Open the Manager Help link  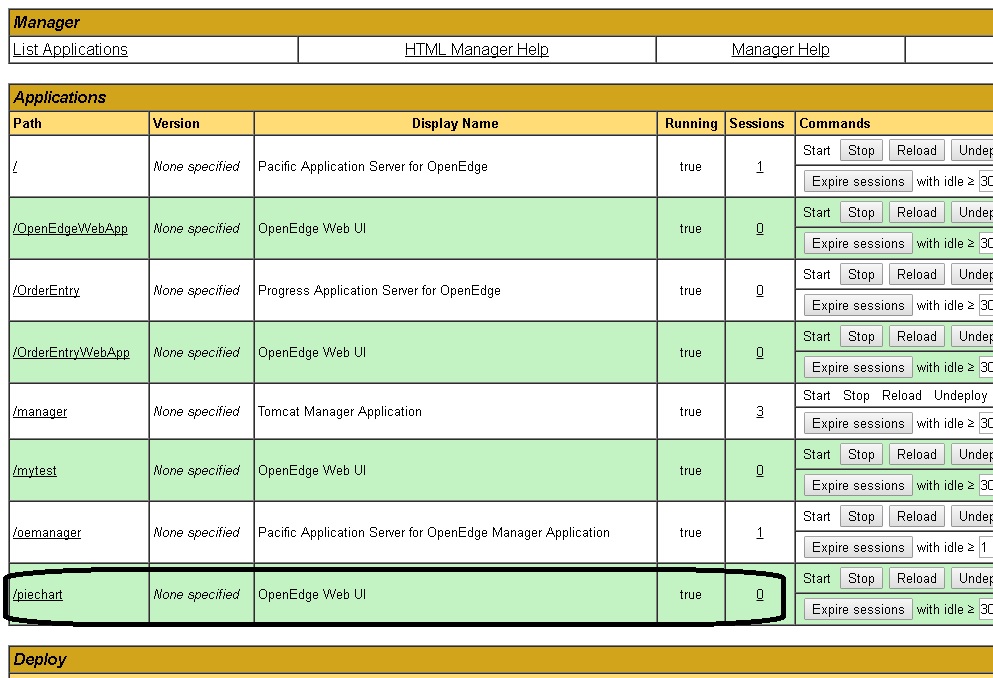(x=780, y=49)
